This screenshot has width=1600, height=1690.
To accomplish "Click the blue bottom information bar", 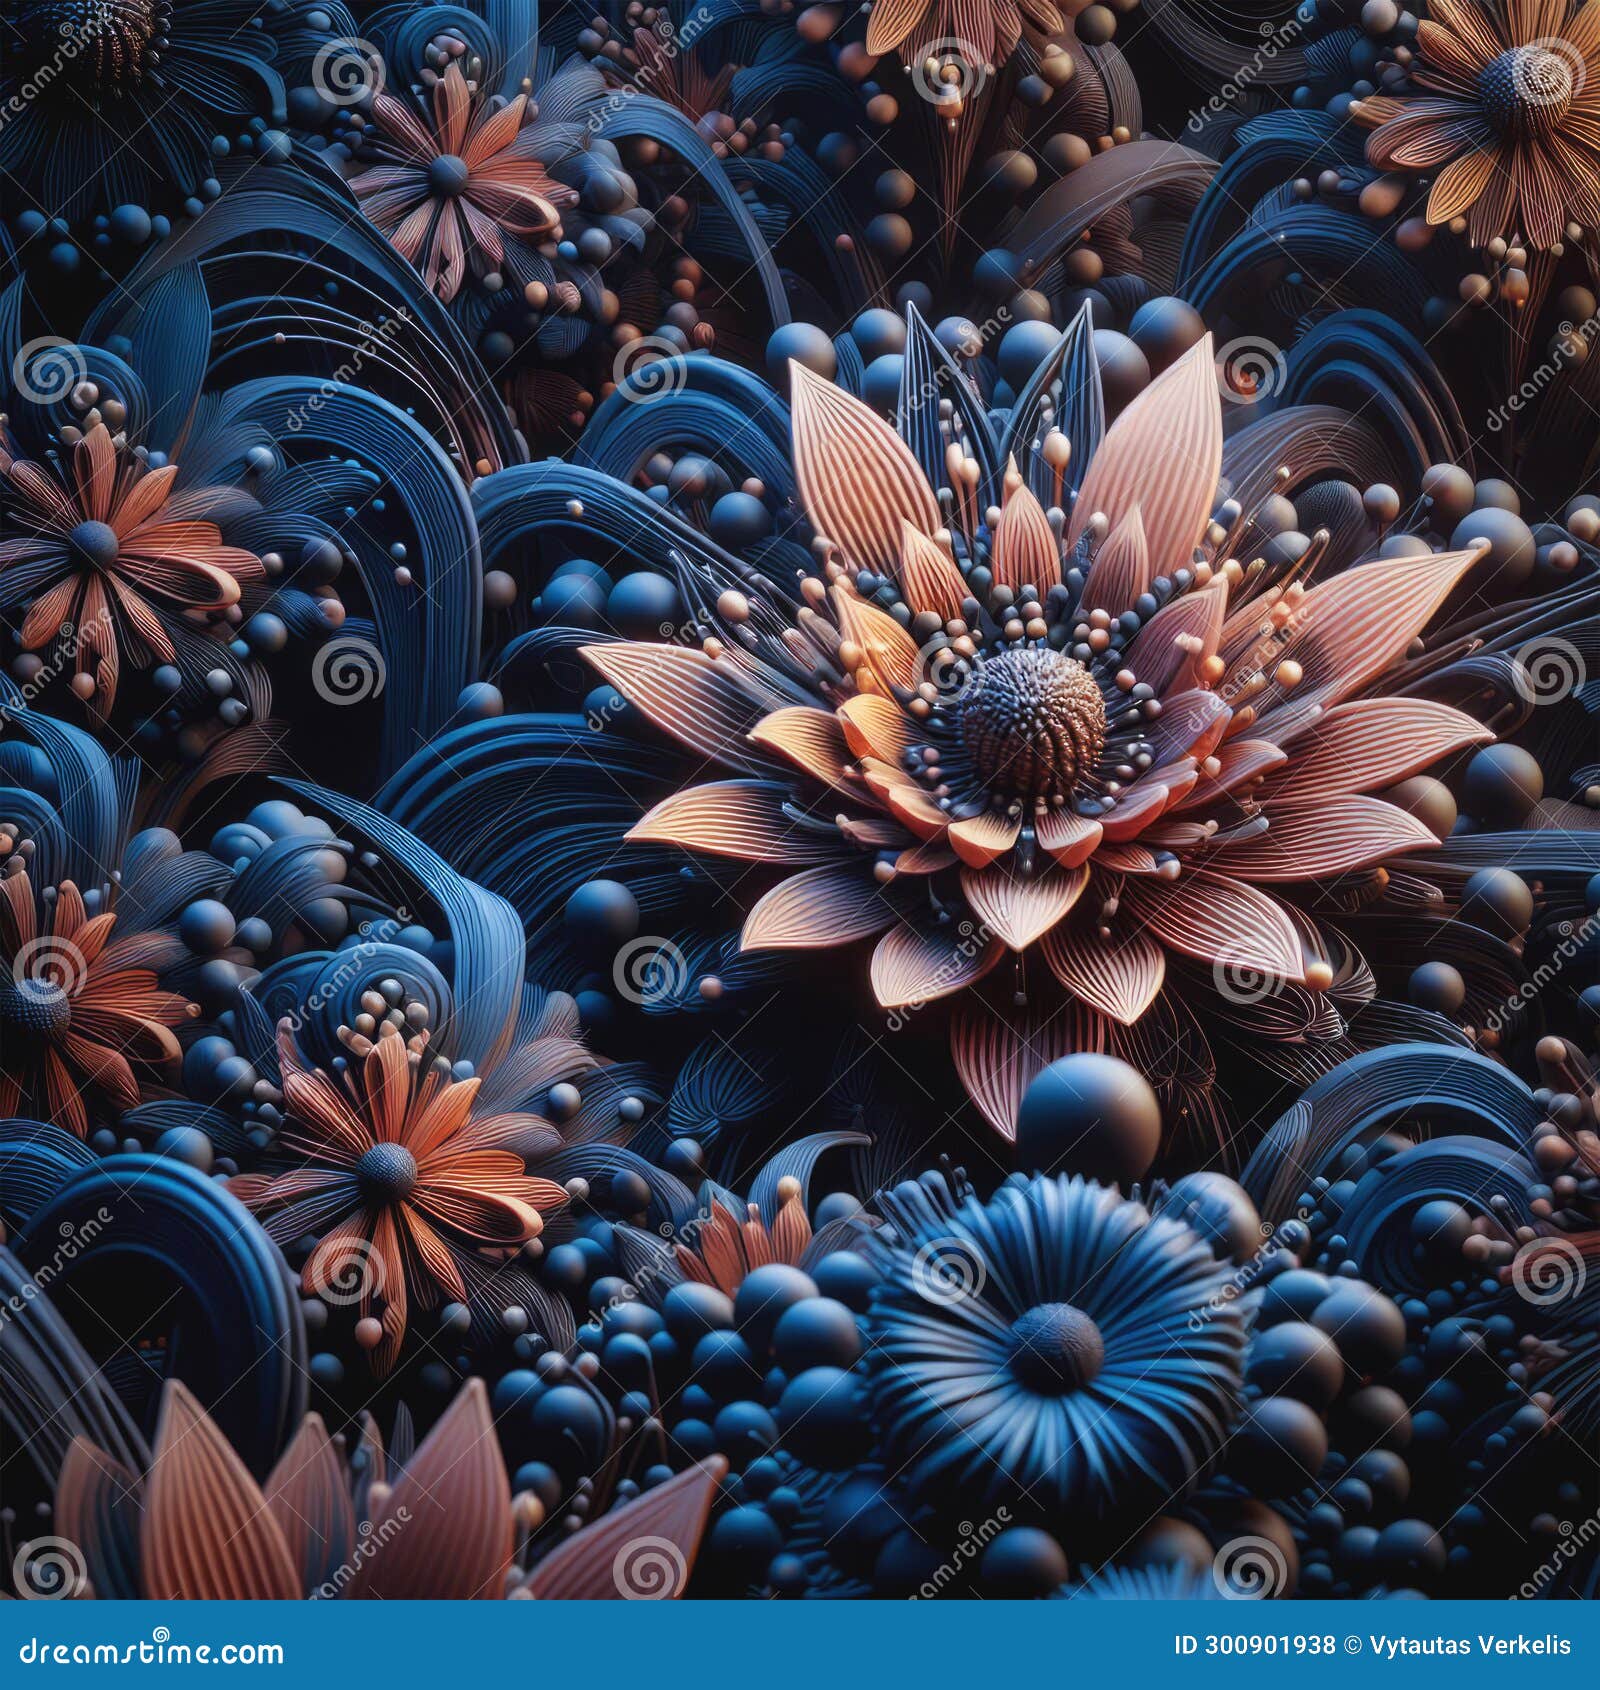I will [x=800, y=1645].
